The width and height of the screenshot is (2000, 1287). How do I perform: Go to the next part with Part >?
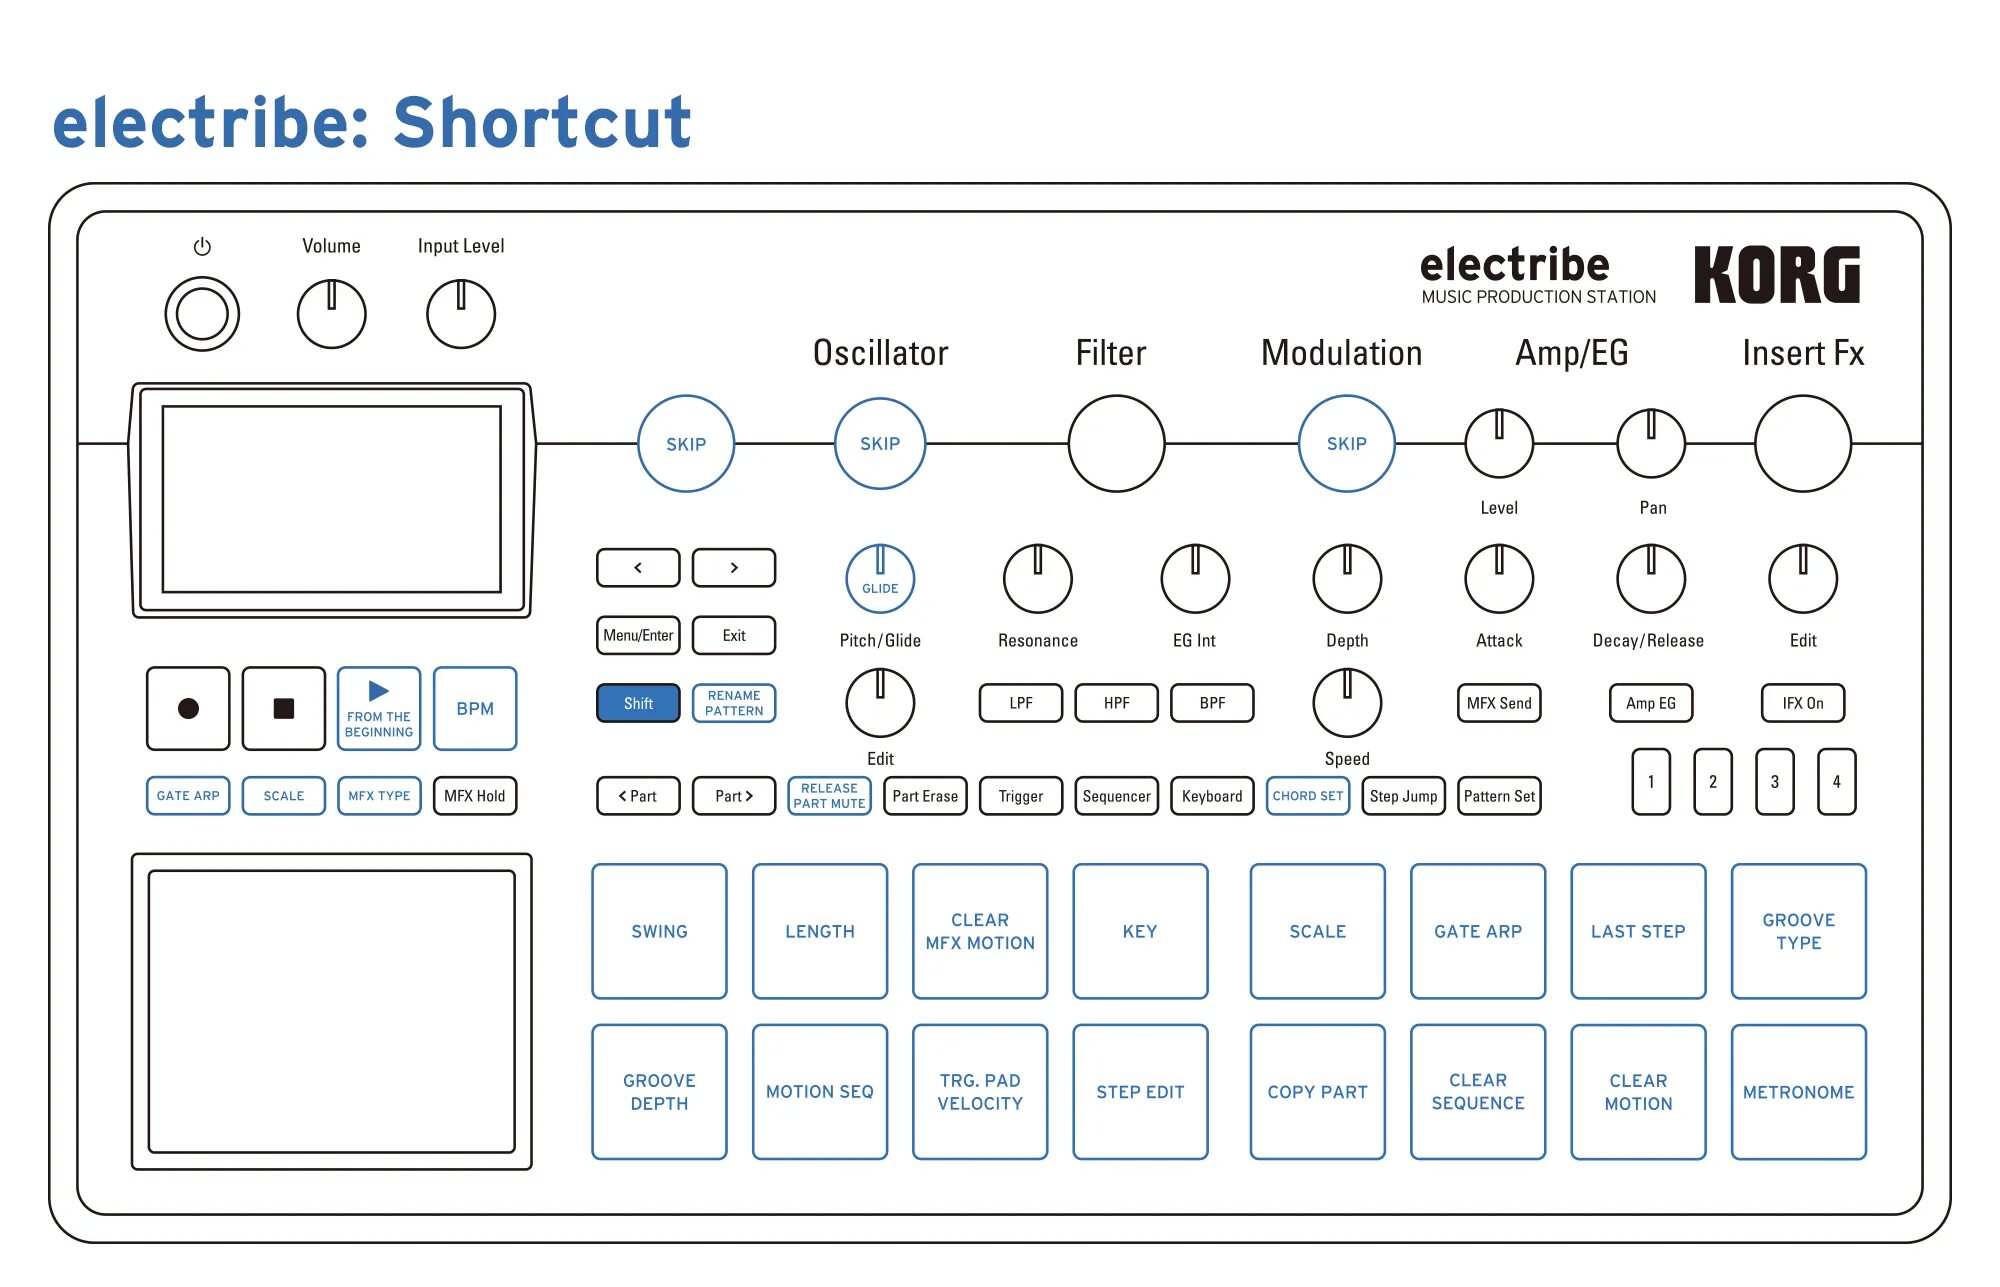pyautogui.click(x=733, y=796)
